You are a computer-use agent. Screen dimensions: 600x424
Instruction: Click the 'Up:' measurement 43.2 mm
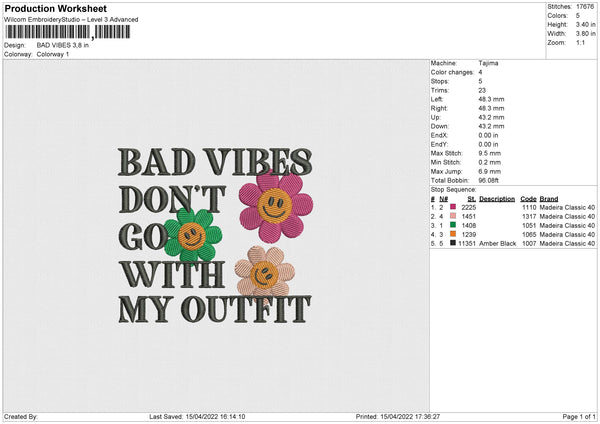tap(491, 117)
